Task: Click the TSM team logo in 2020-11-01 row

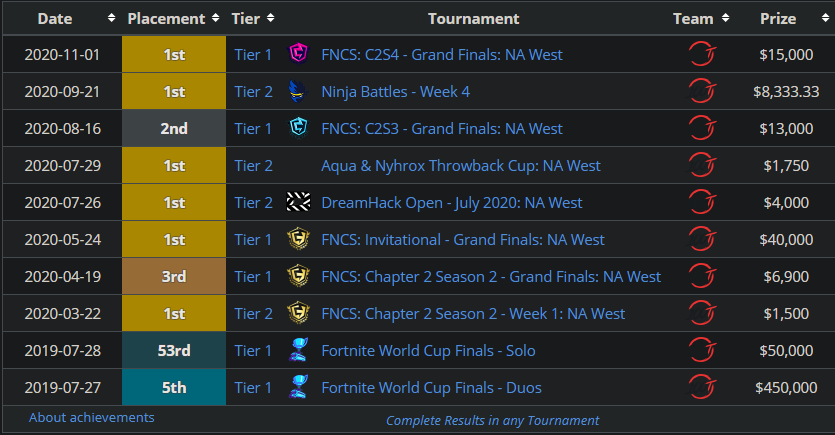Action: 702,54
